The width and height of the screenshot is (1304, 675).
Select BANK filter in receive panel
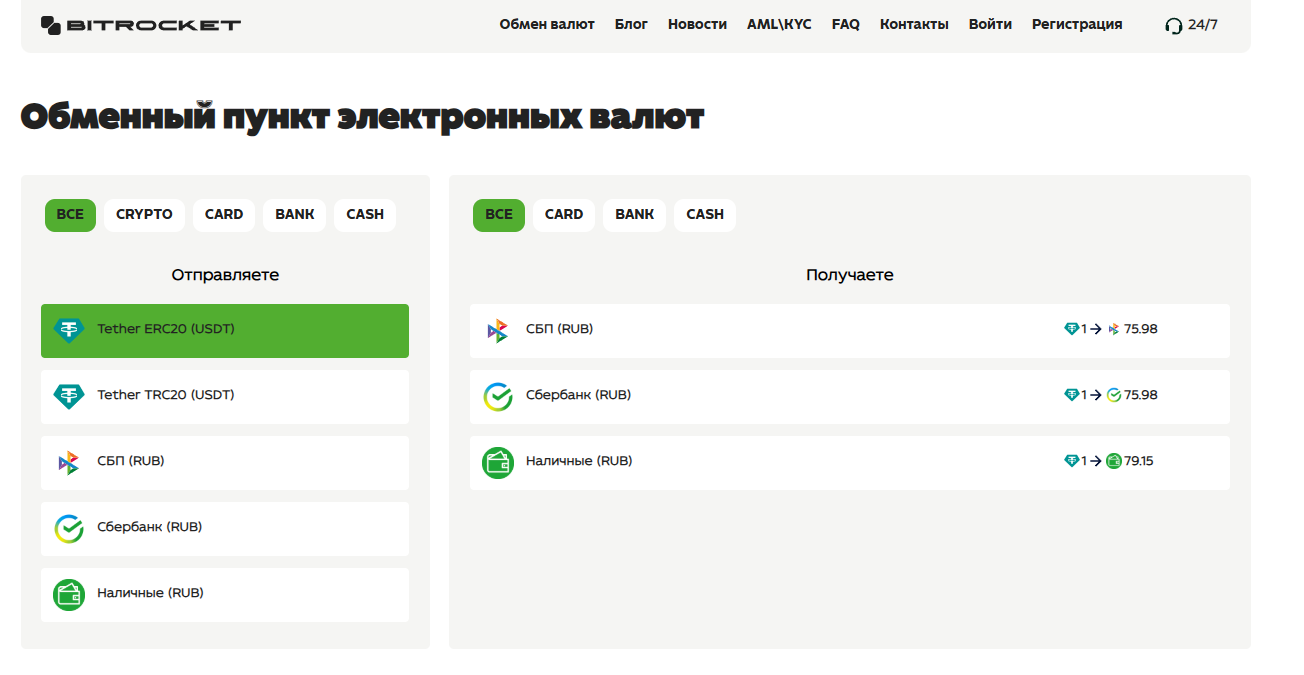coord(634,215)
